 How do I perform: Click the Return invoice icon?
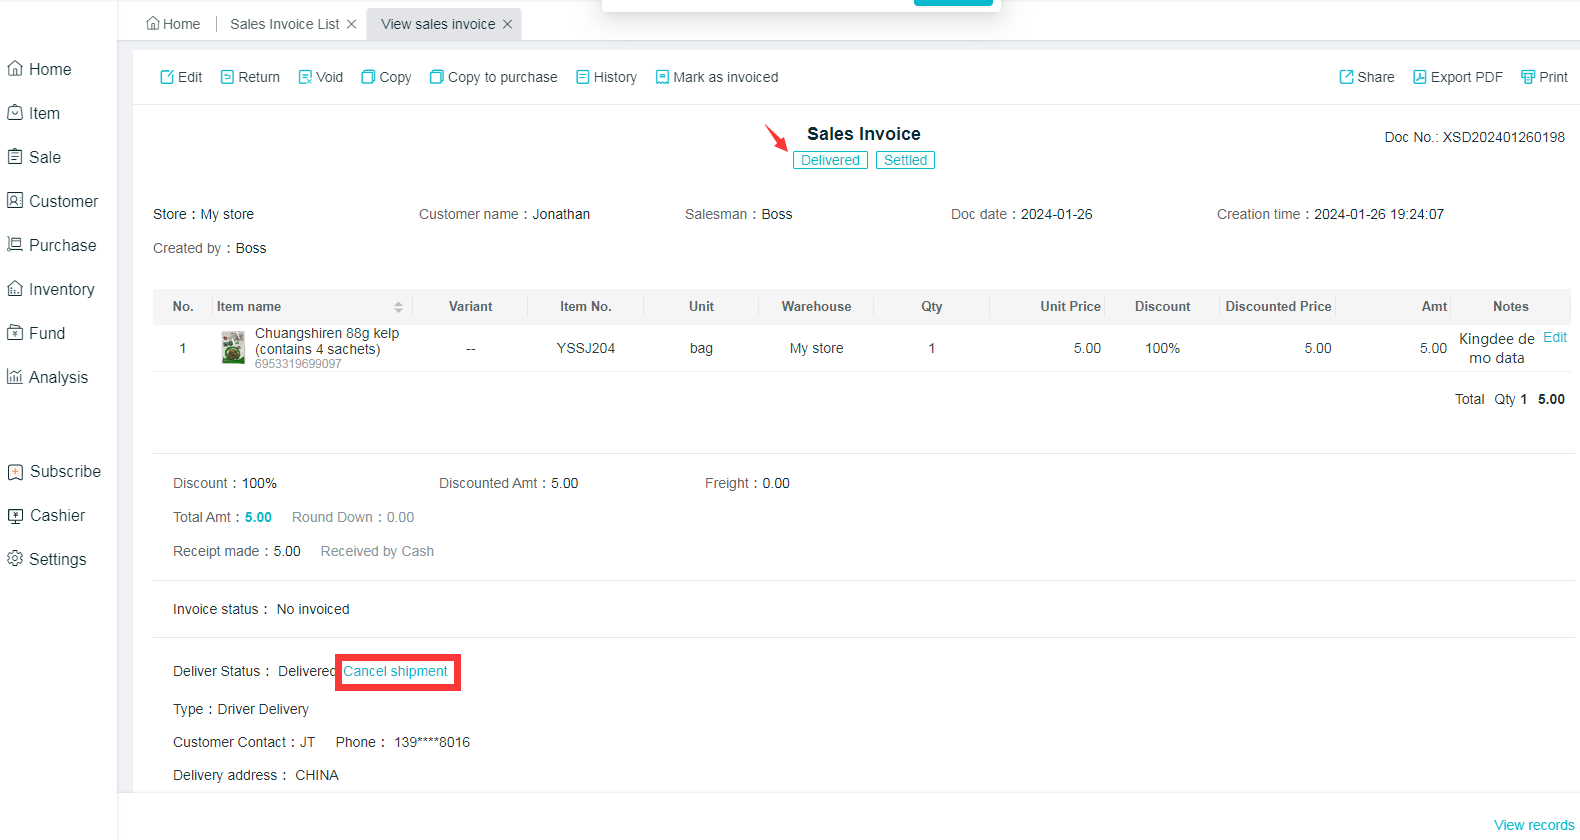[227, 77]
